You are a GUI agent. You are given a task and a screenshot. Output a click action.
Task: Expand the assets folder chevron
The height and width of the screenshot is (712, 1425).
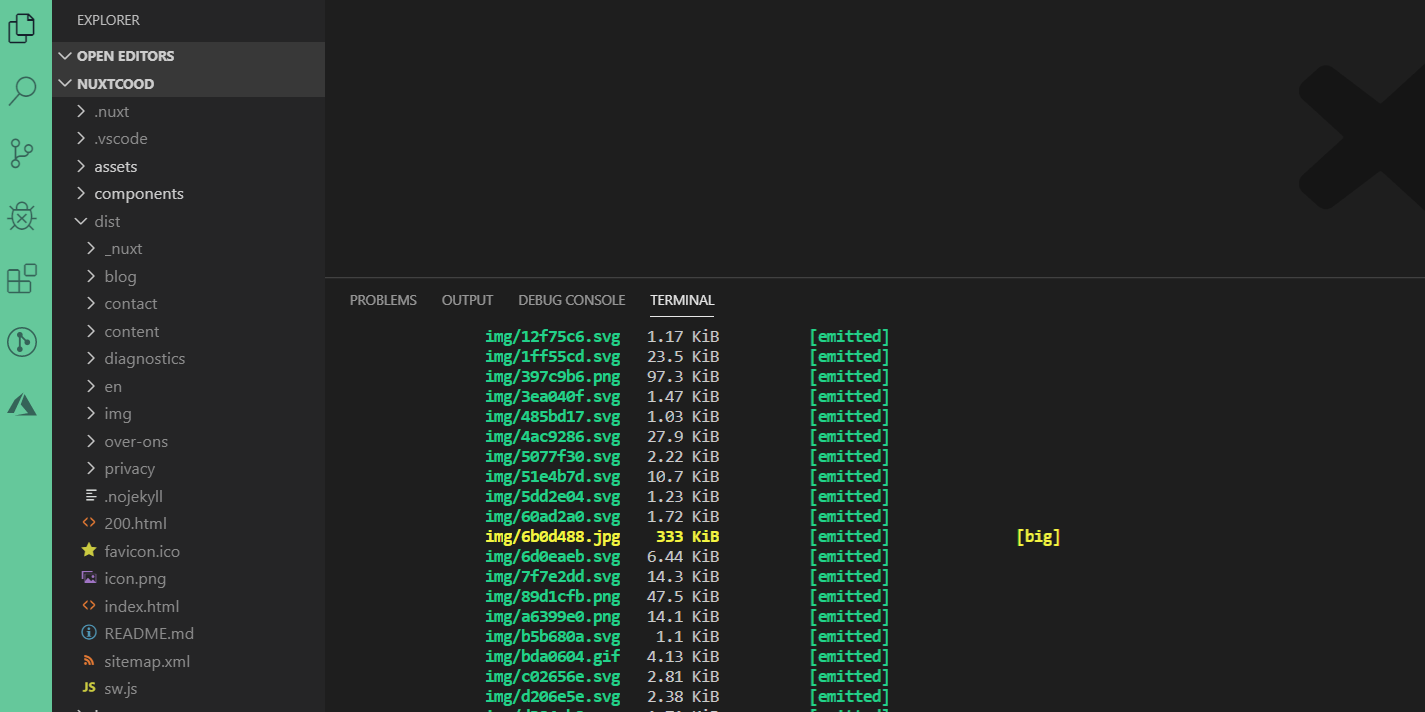(81, 166)
